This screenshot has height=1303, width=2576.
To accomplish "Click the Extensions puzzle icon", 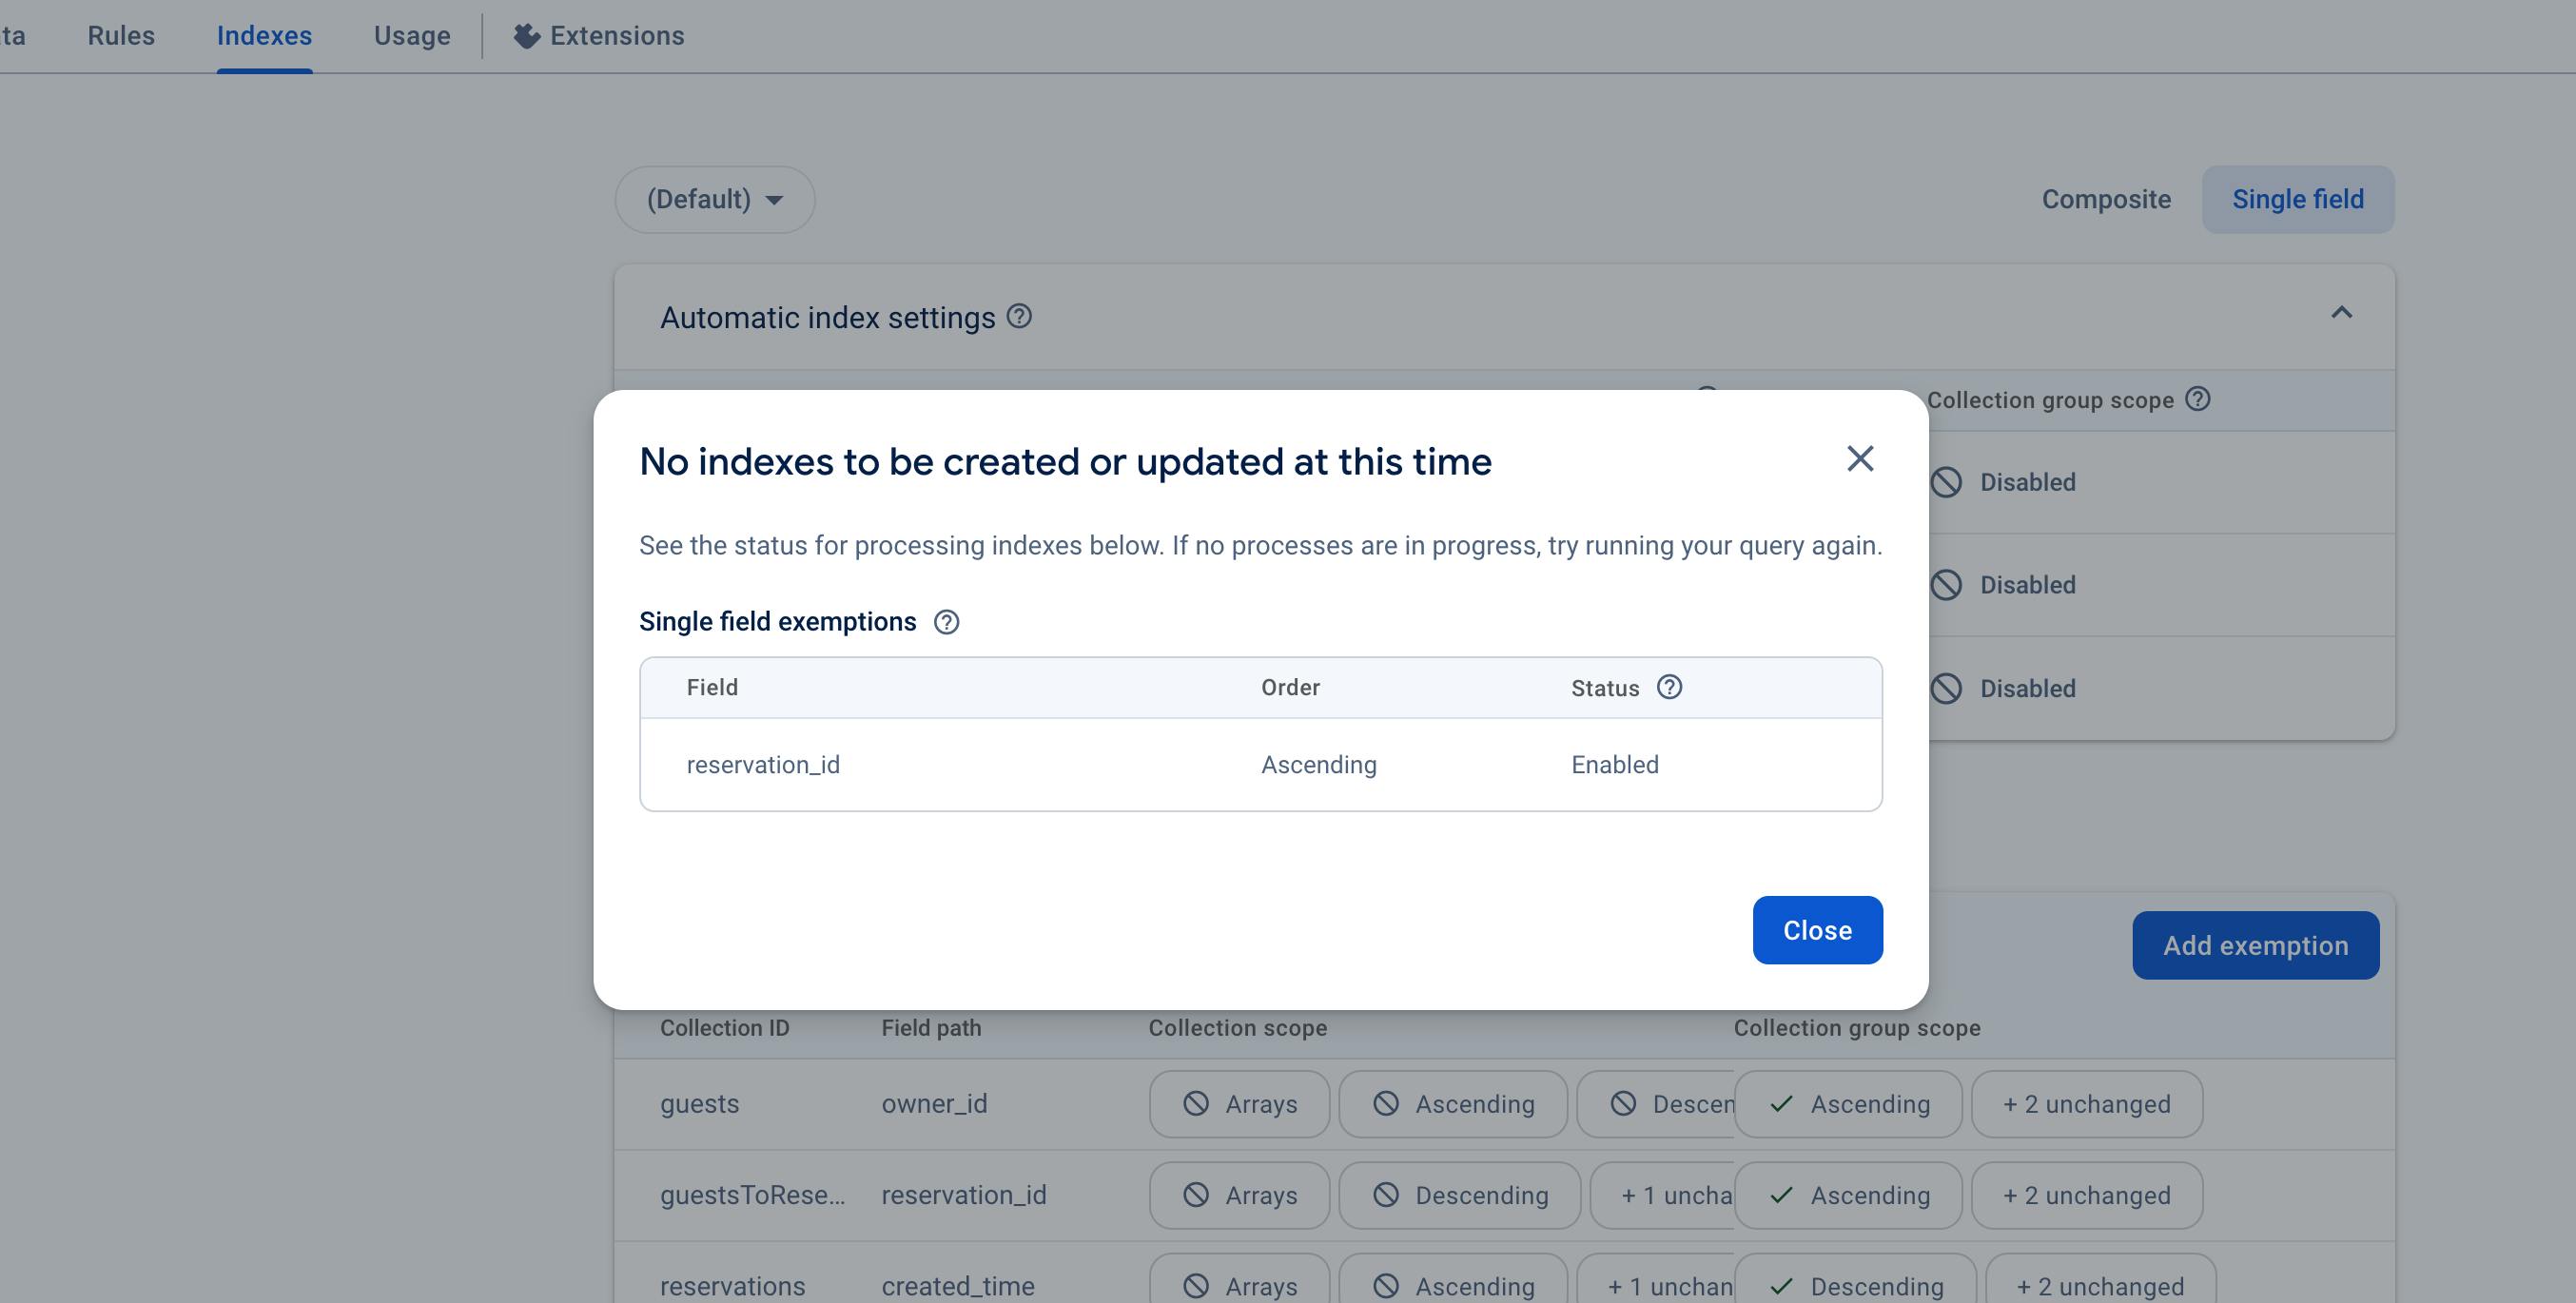I will pos(526,36).
